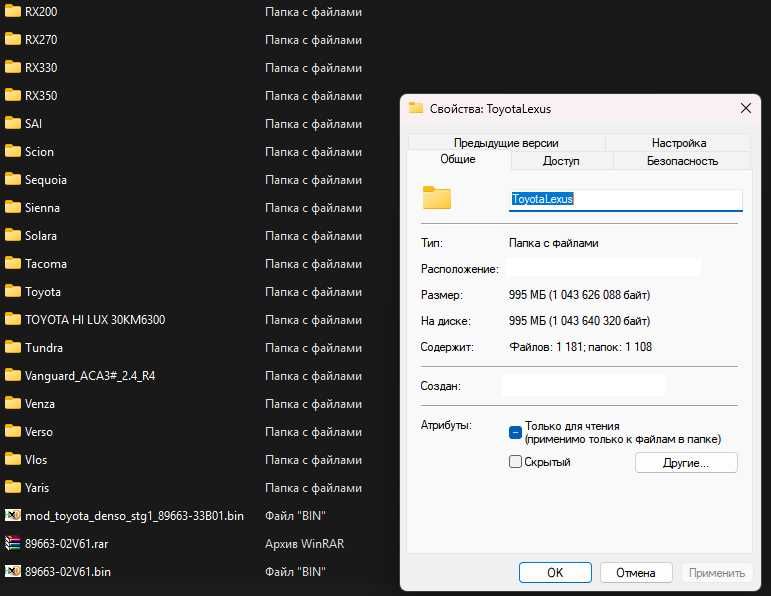Click the RX350 folder icon

pos(13,95)
